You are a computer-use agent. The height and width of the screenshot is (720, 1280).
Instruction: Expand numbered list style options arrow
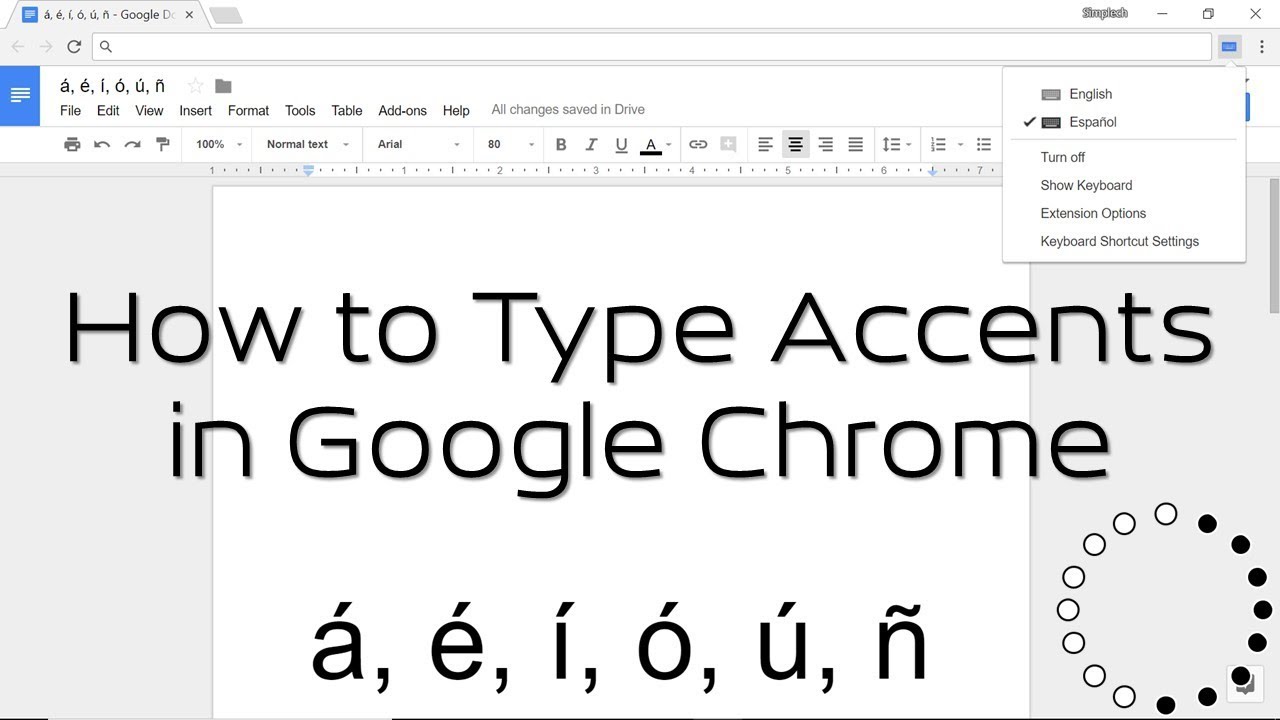click(960, 145)
